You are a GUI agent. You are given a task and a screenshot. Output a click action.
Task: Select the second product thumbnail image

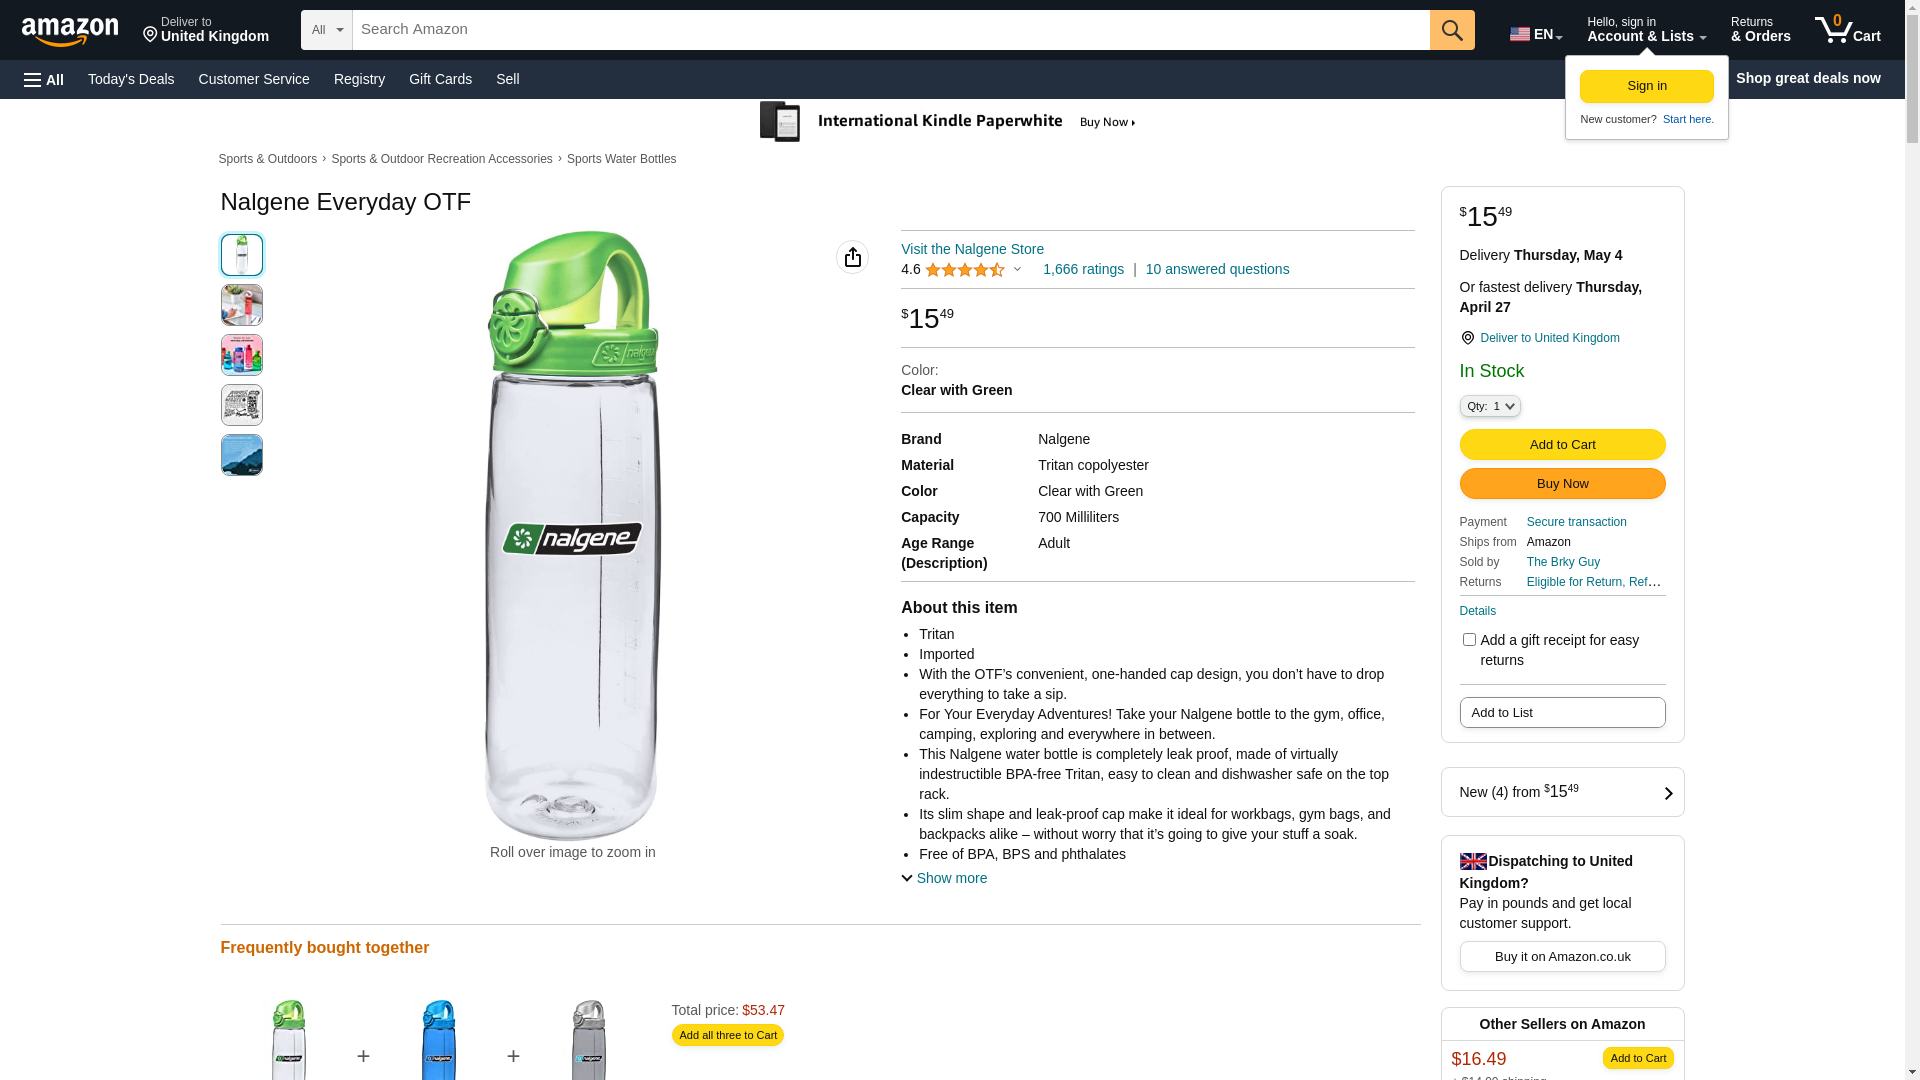[x=242, y=305]
